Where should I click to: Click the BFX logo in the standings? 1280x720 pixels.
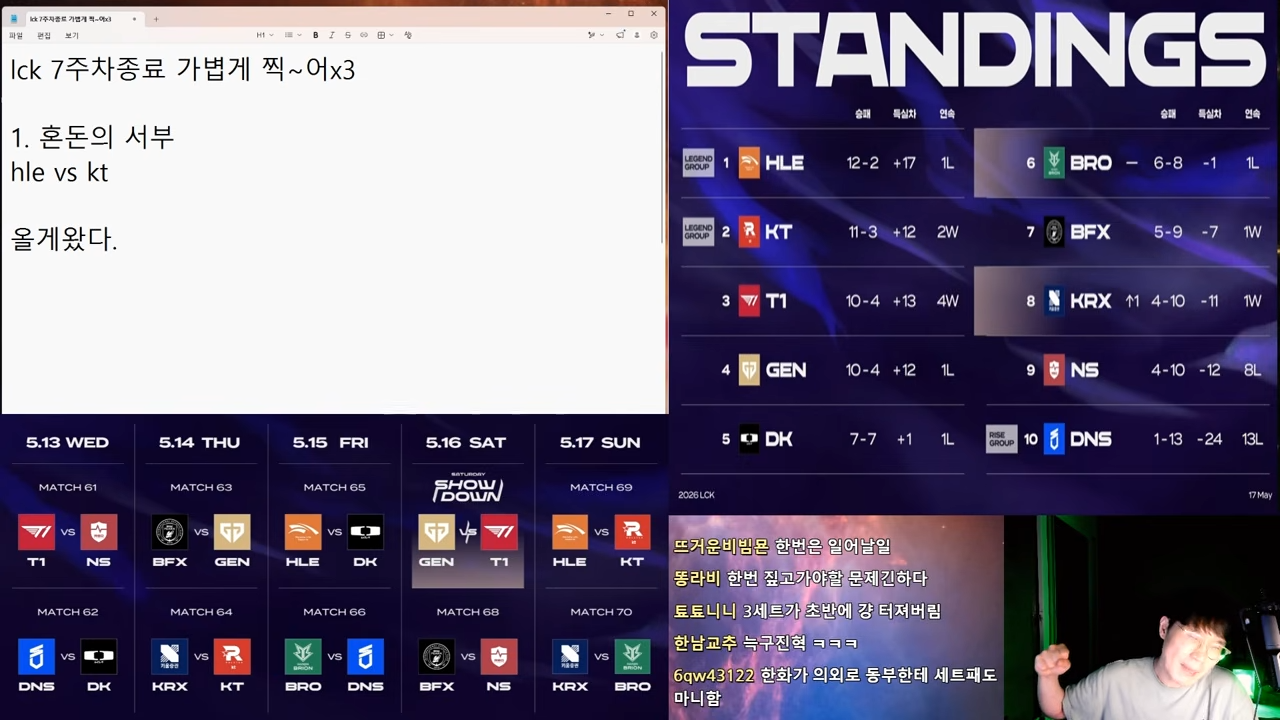1054,232
